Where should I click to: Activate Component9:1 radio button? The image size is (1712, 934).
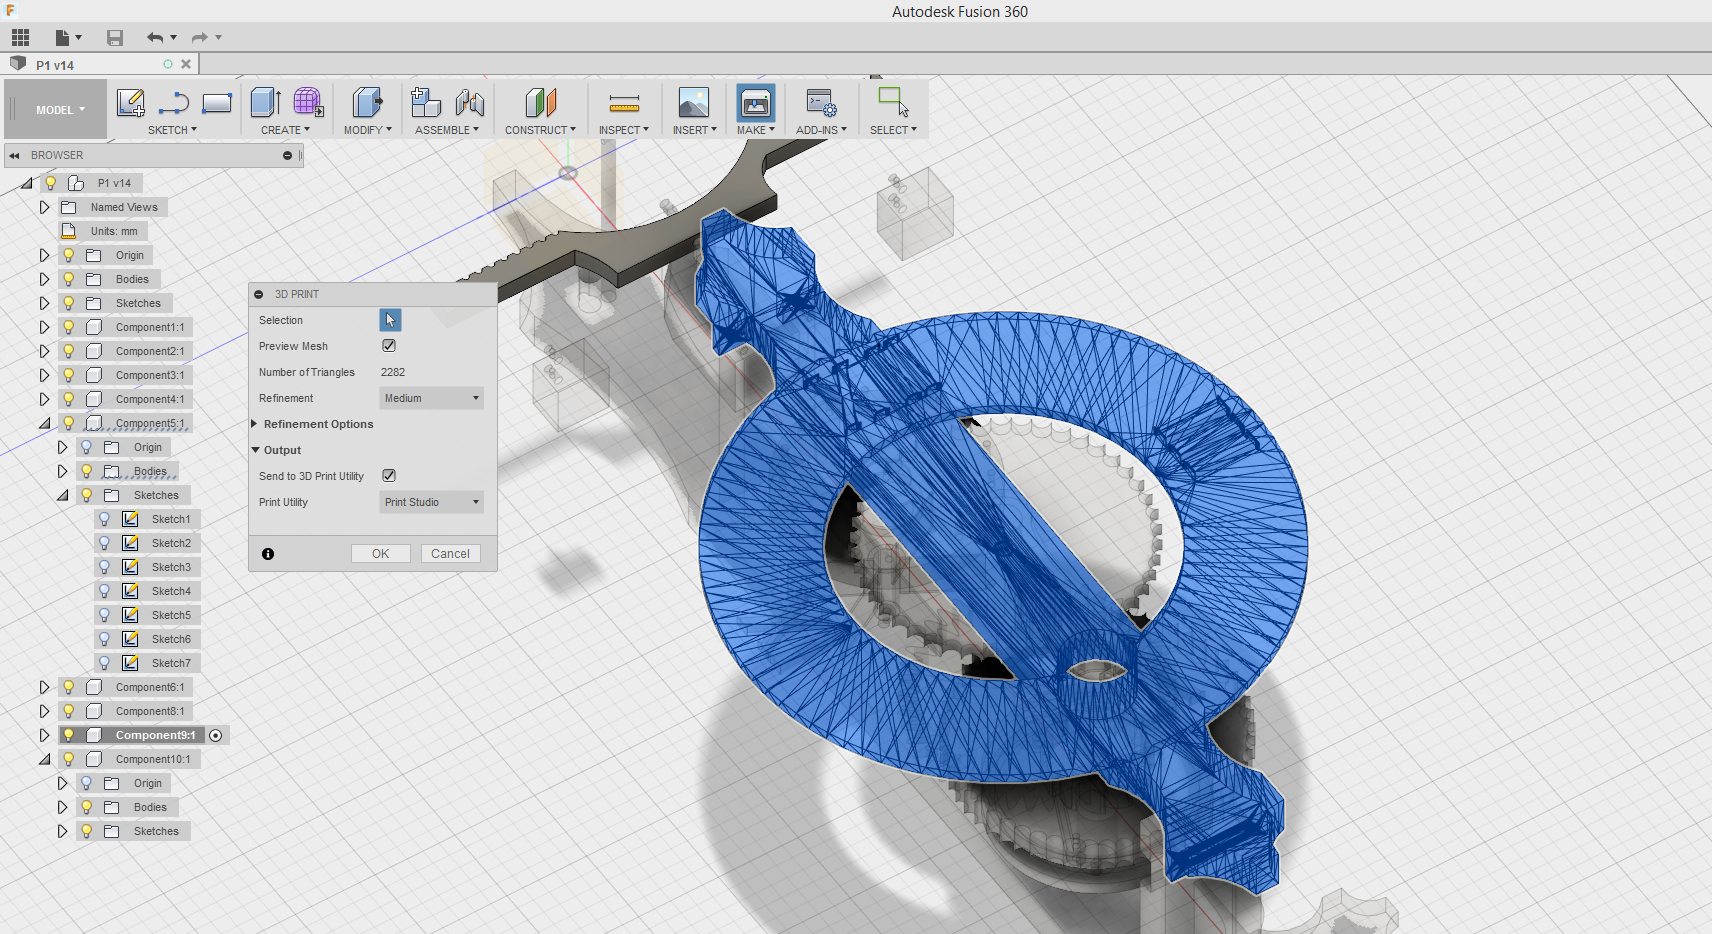click(216, 735)
